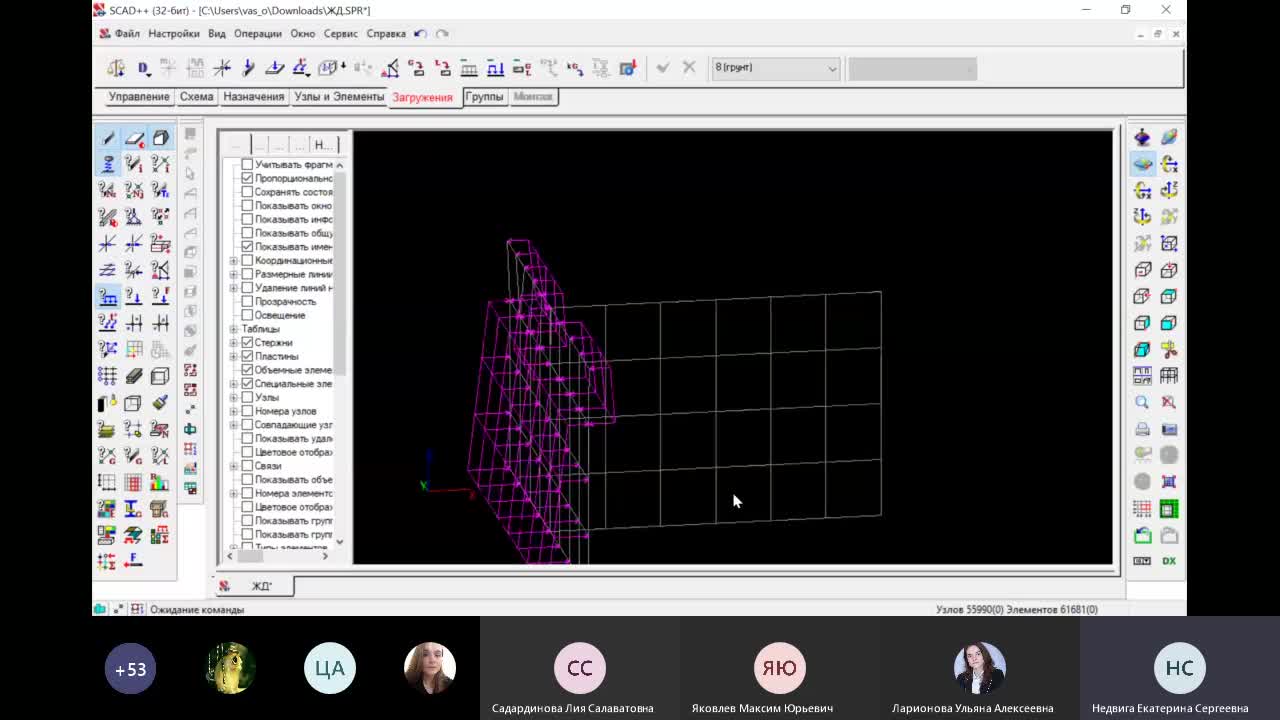Click the 'Узлов 55990(0) Элементов 61681(0)' status text
The width and height of the screenshot is (1280, 720).
pos(1016,609)
